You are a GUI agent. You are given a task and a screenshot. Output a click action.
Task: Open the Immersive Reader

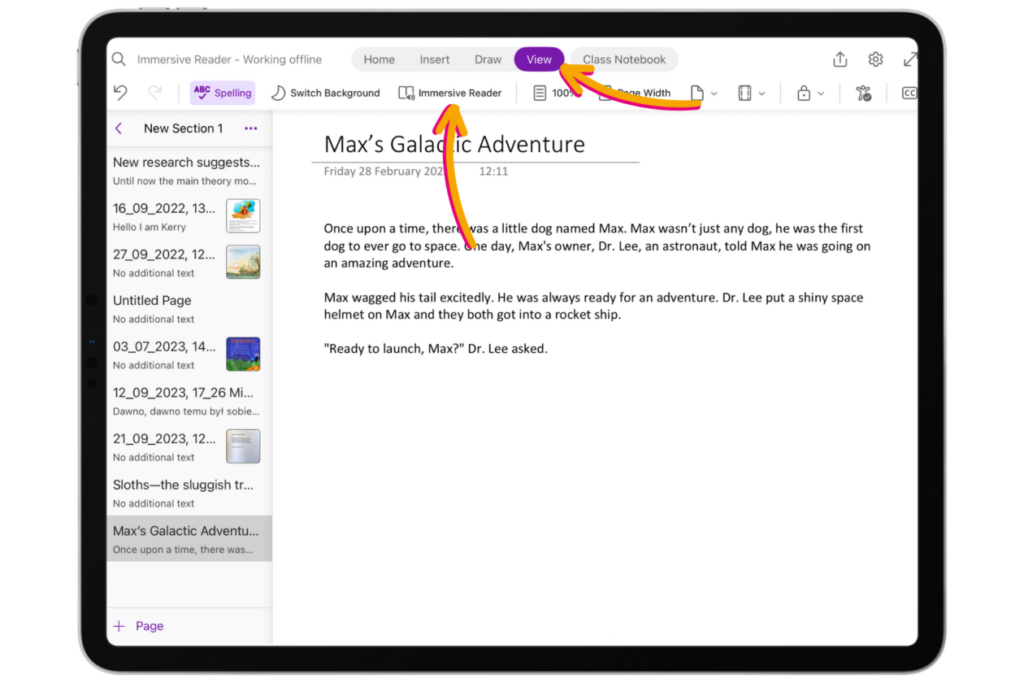coord(450,92)
